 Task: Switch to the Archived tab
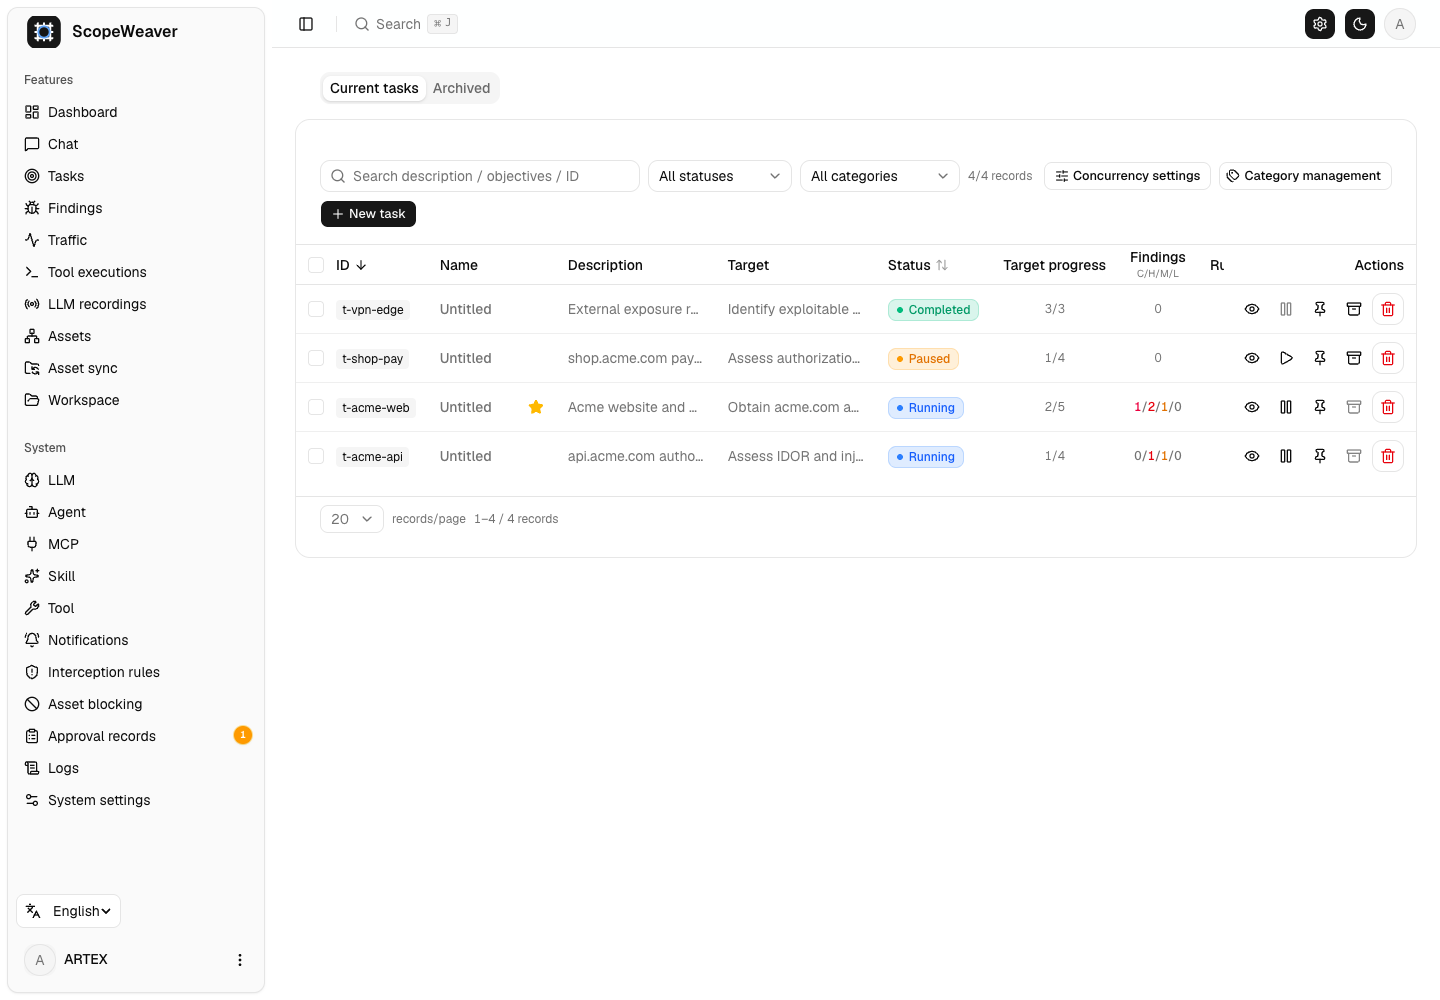[461, 88]
